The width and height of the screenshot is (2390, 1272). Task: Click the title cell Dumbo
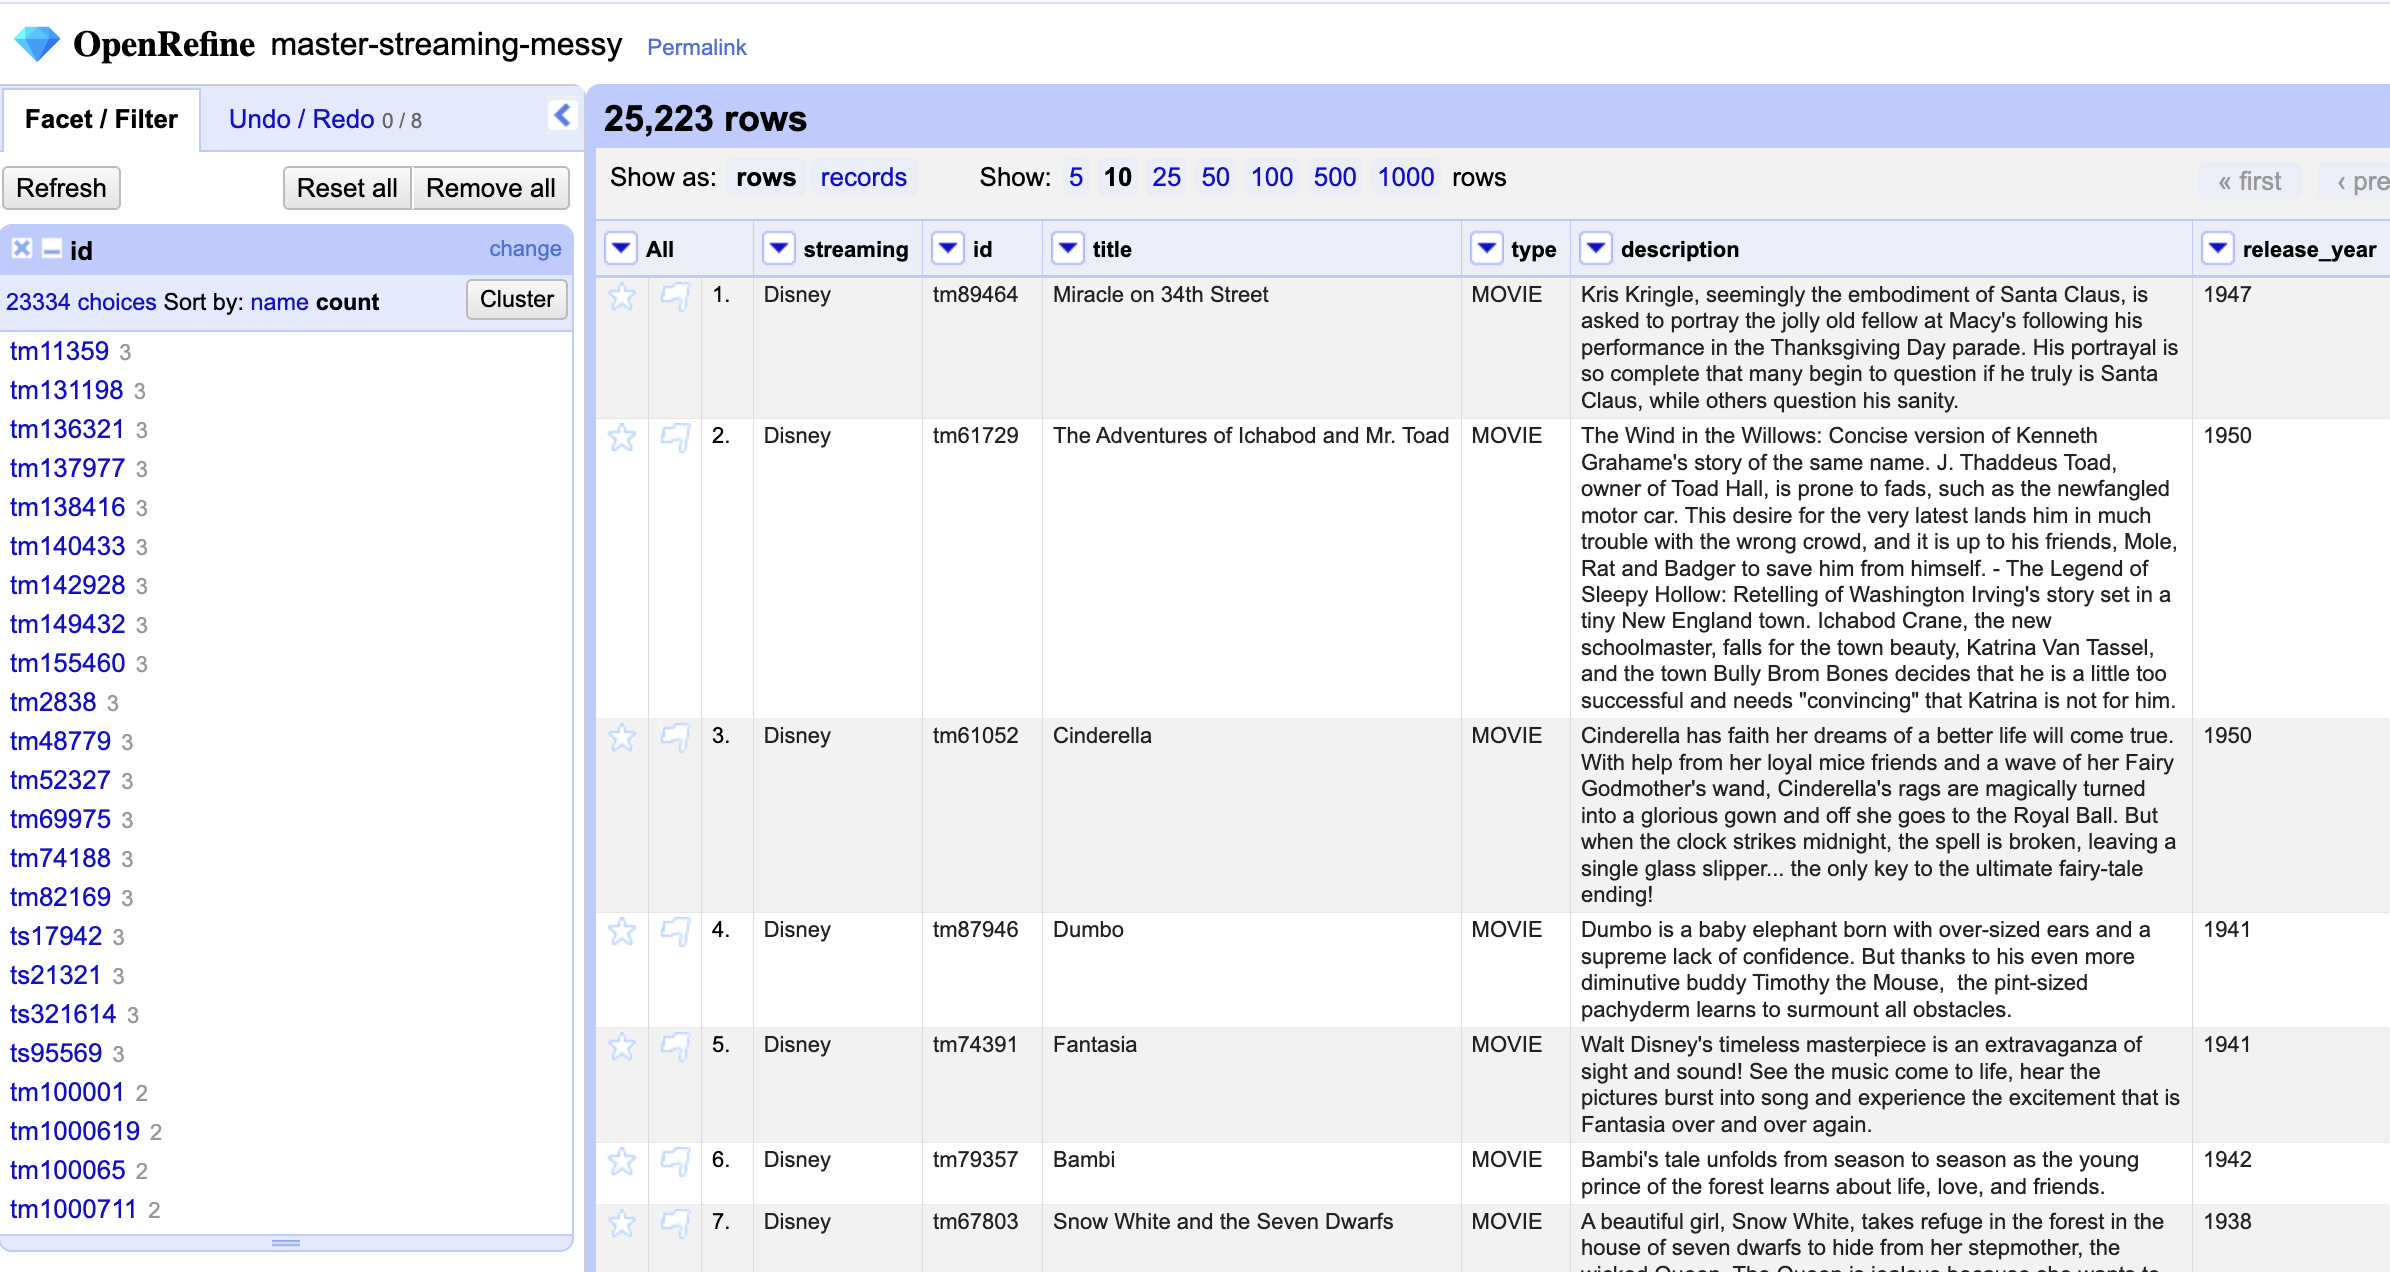click(1088, 930)
